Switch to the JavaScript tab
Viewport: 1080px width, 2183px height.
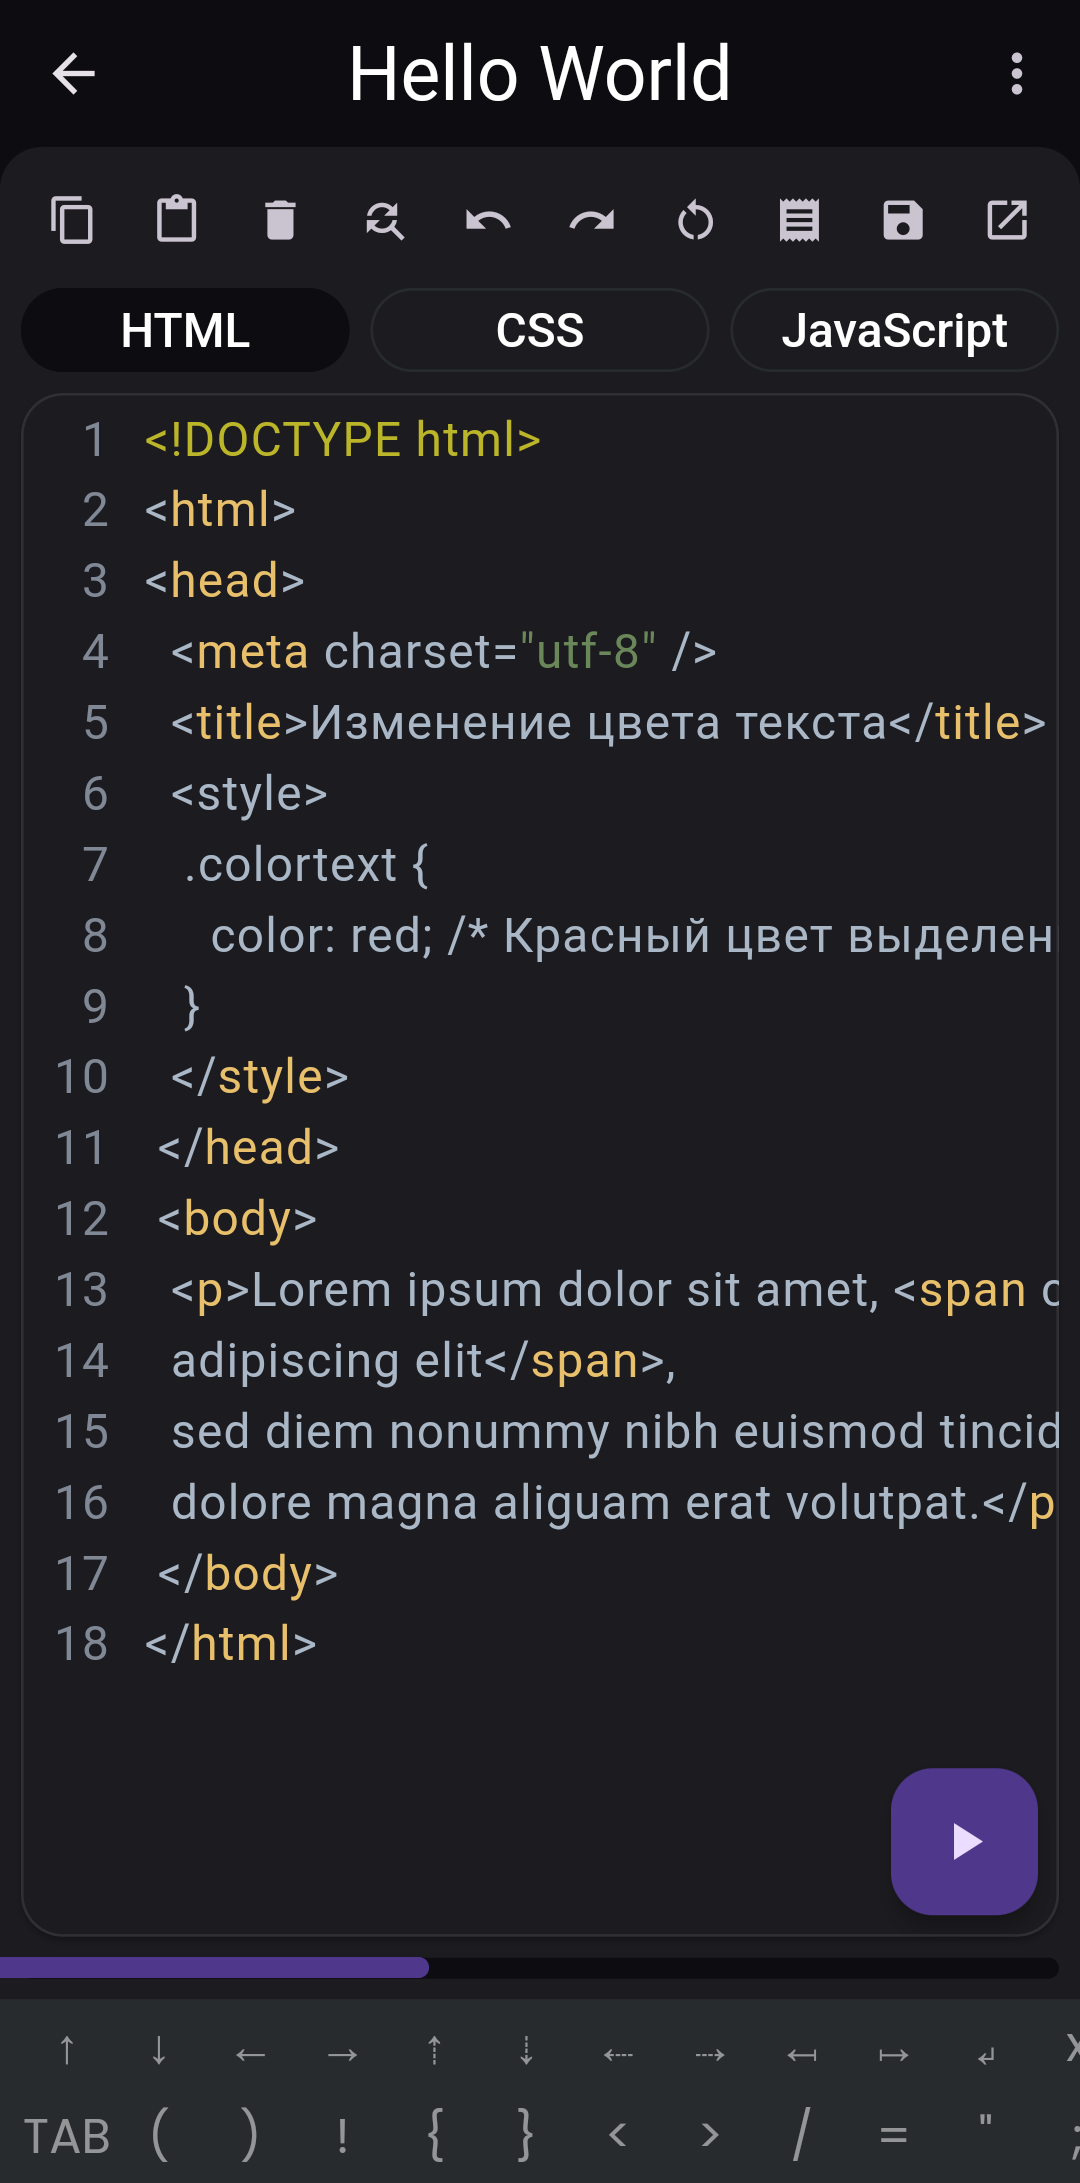coord(894,331)
